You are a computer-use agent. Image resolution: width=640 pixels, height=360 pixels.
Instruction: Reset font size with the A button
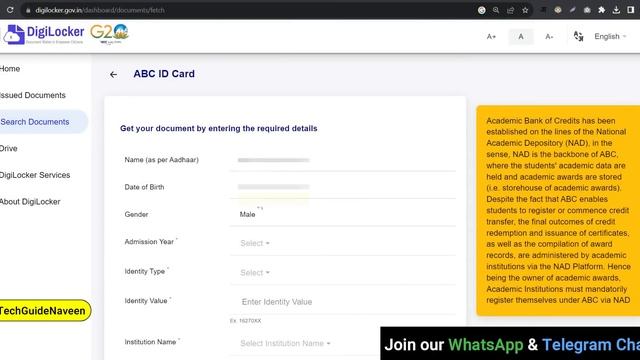click(x=521, y=37)
